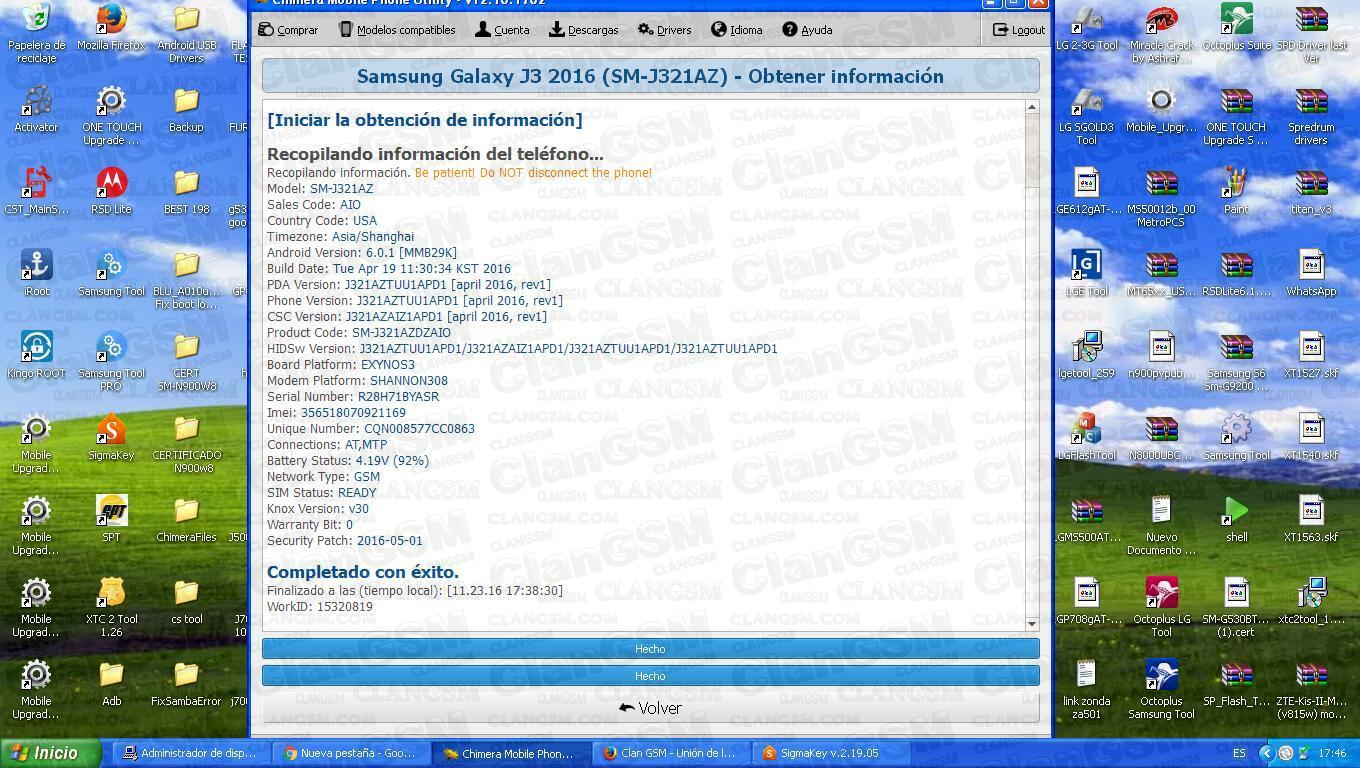Open the Activator desktop icon
This screenshot has width=1360, height=768.
[36, 109]
